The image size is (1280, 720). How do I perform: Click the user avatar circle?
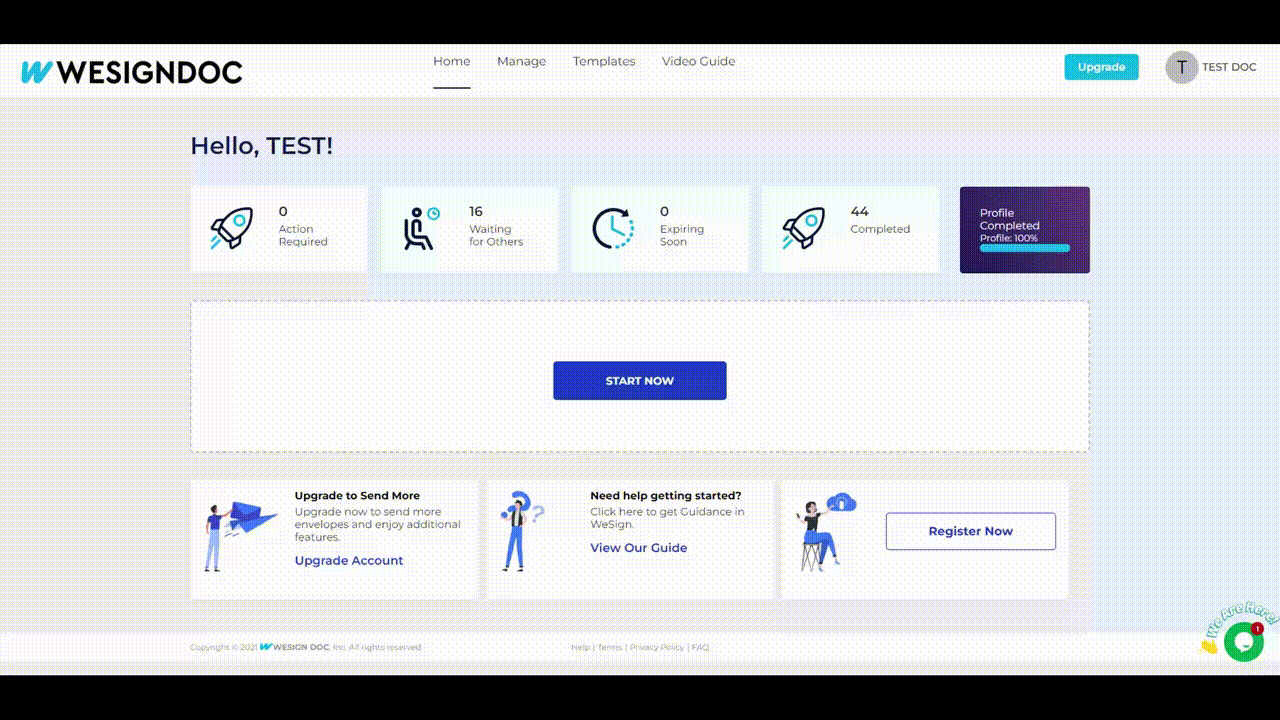(x=1181, y=67)
